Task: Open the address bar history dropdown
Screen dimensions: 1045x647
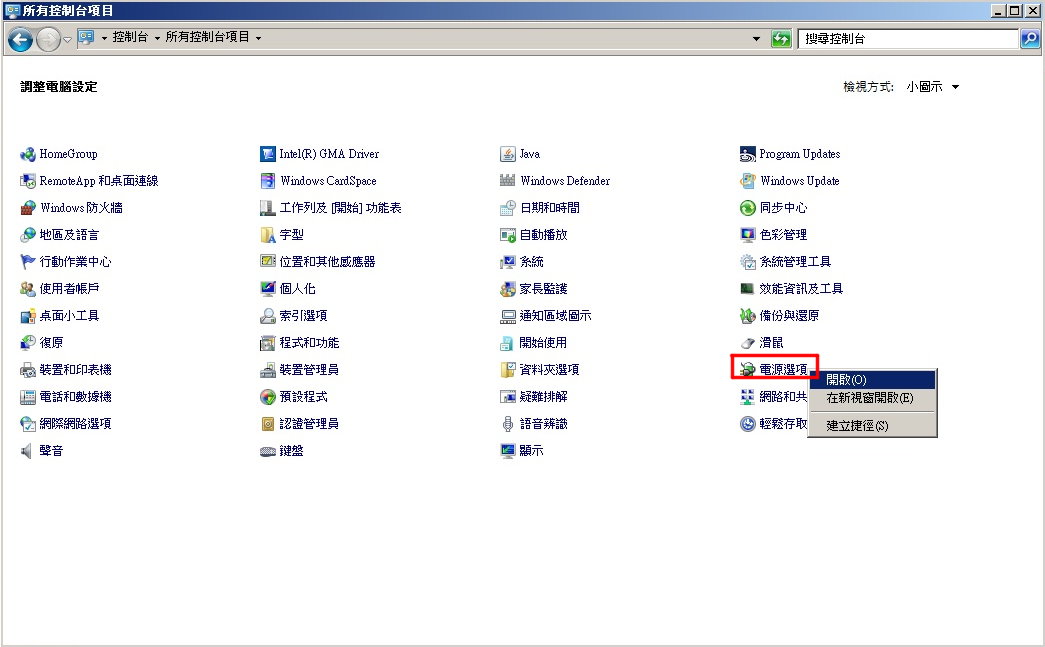Action: pos(756,39)
